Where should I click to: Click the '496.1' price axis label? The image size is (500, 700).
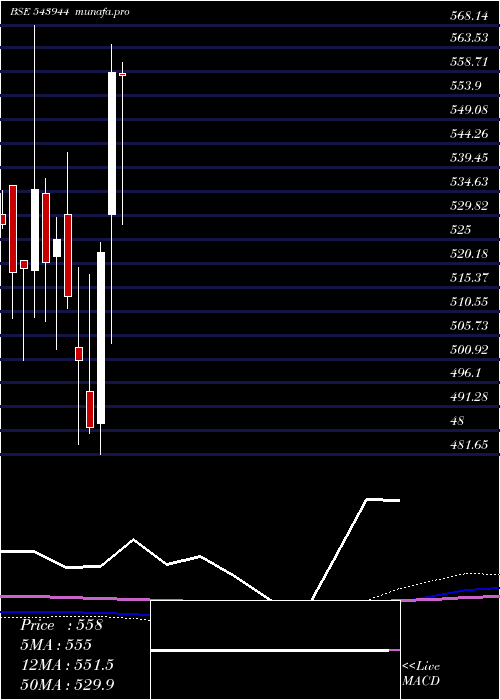(x=466, y=373)
